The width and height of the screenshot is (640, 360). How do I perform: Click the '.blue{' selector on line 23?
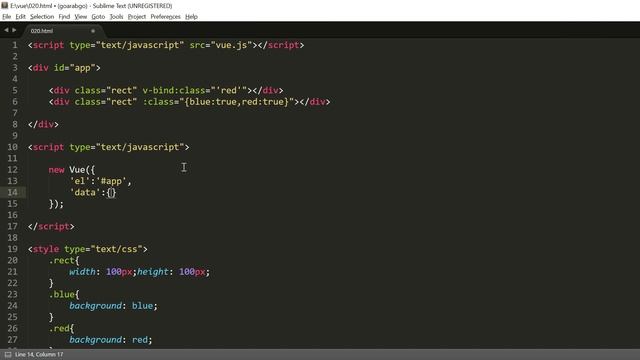[64, 294]
